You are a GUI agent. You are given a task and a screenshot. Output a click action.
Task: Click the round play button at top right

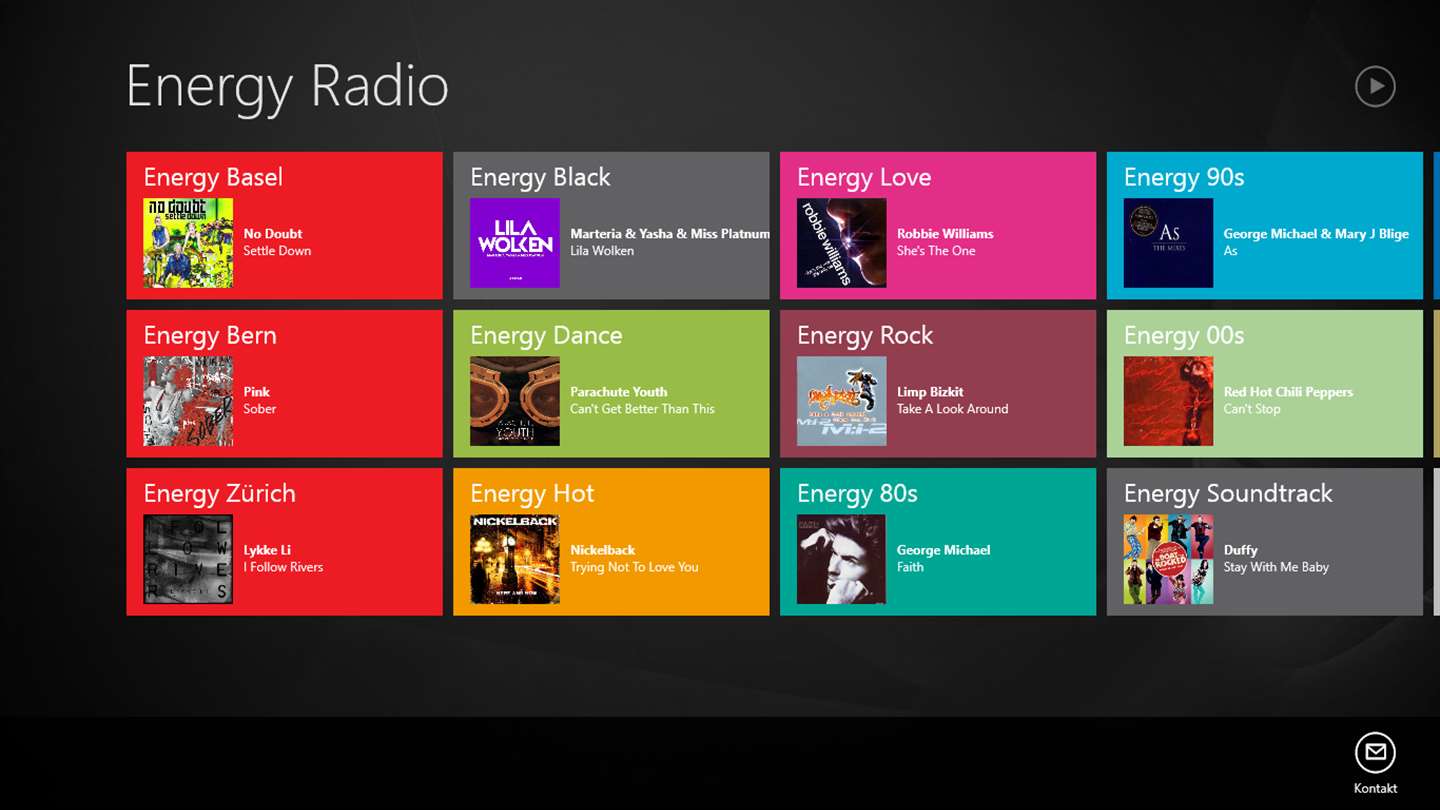click(1375, 86)
